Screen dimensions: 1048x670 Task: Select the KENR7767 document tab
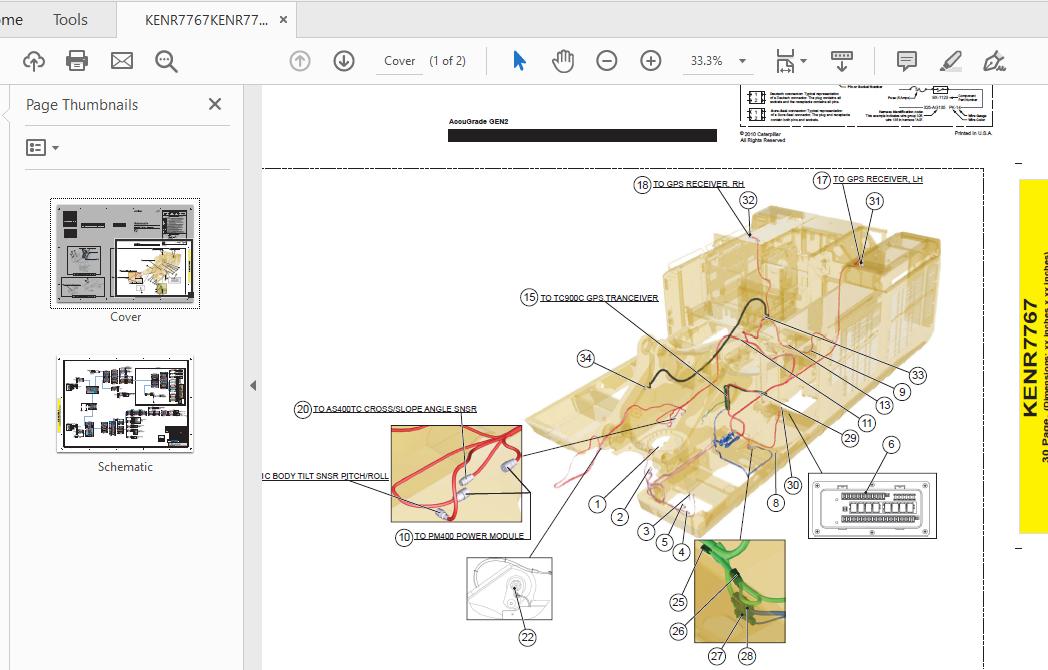coord(206,20)
